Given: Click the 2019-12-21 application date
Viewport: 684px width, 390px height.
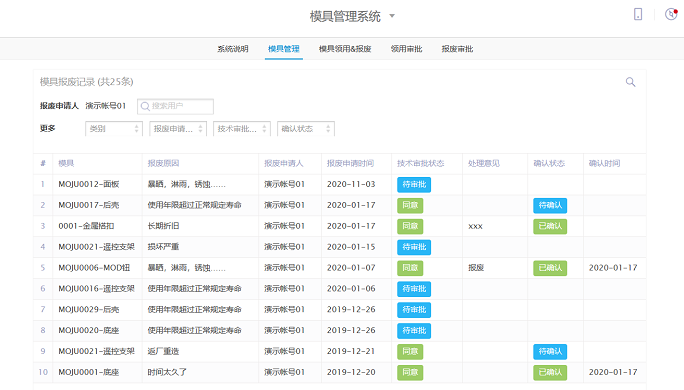Looking at the screenshot, I should click(351, 352).
